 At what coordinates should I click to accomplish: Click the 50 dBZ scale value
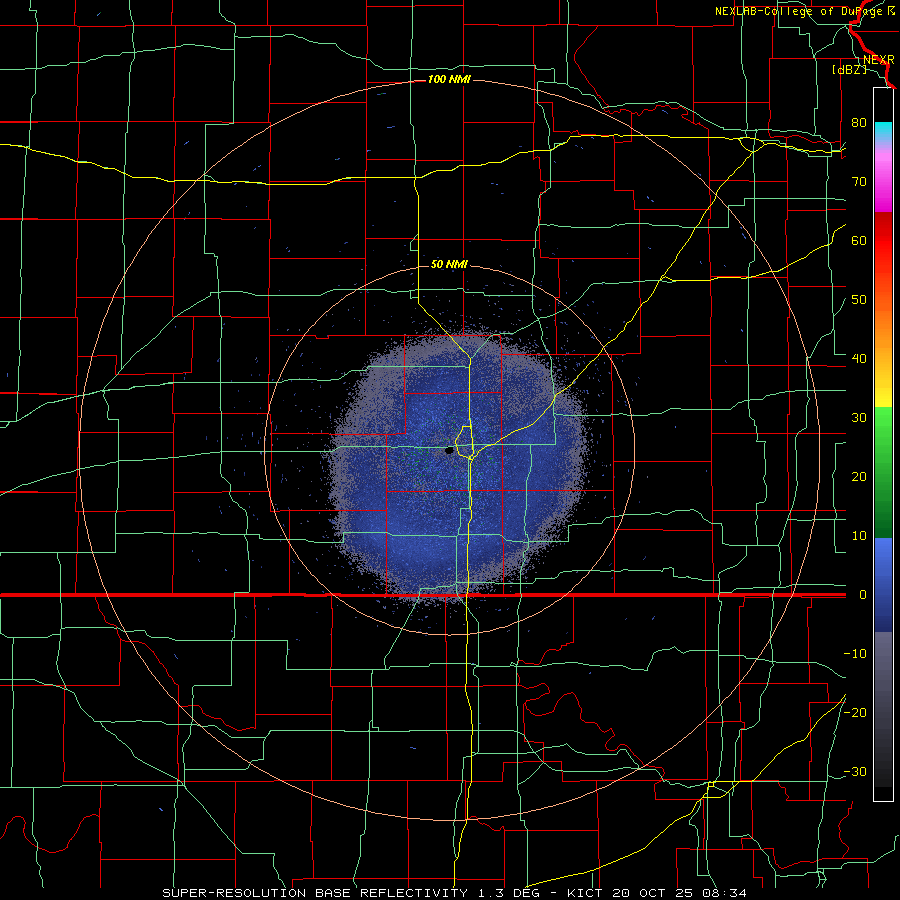point(859,300)
